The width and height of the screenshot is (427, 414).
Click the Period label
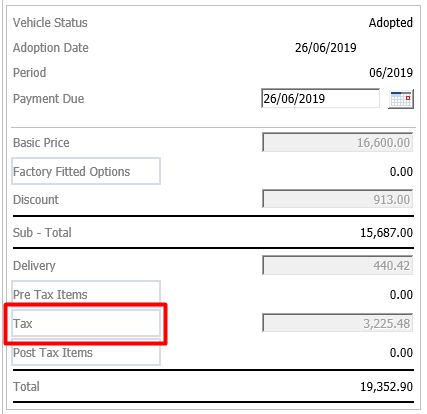(29, 72)
